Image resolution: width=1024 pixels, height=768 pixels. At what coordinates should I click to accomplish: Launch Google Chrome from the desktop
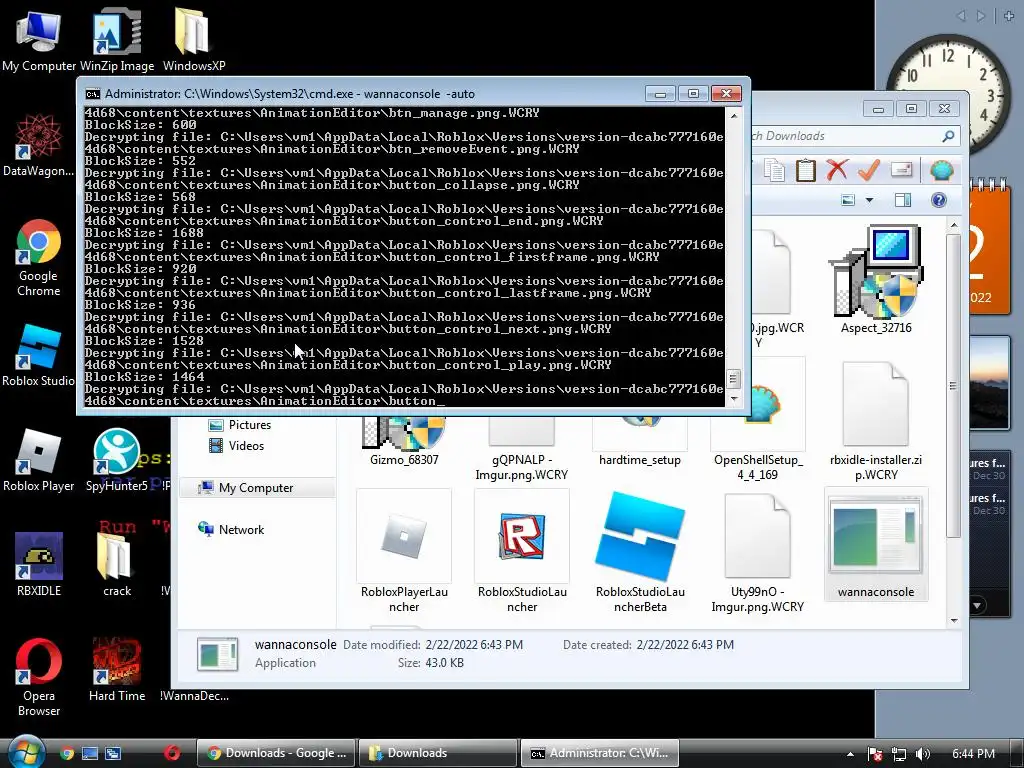click(x=39, y=258)
